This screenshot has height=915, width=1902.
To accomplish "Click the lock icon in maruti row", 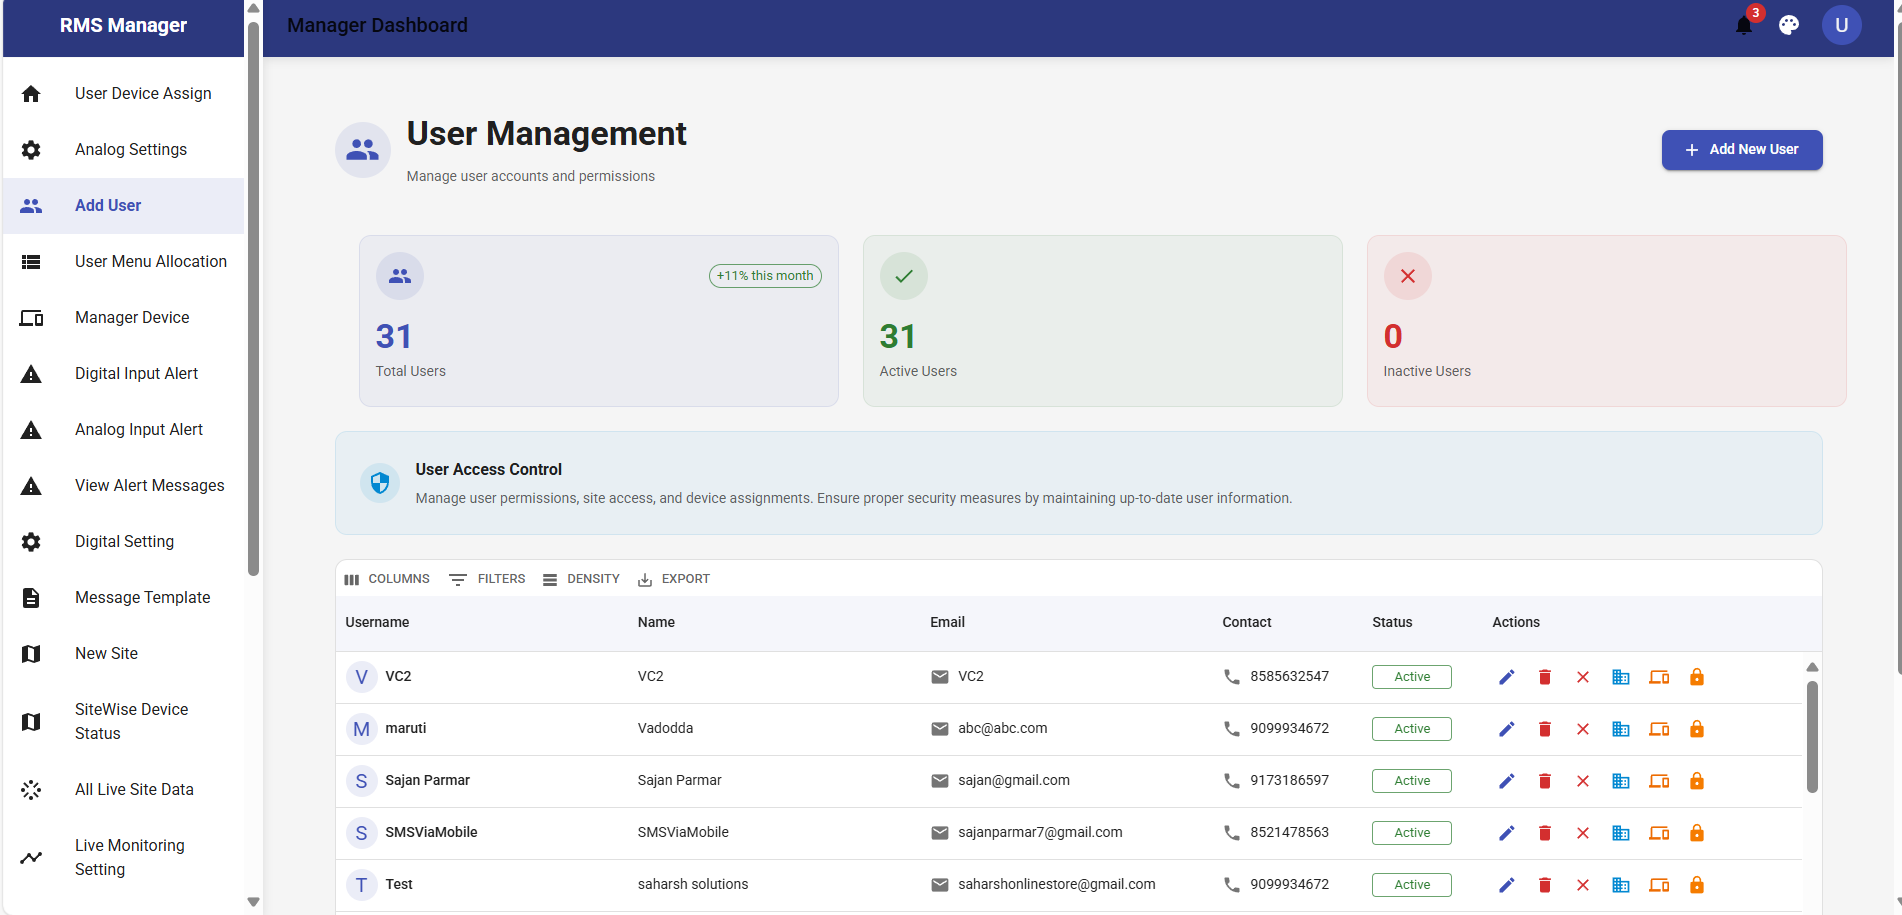I will (x=1696, y=729).
